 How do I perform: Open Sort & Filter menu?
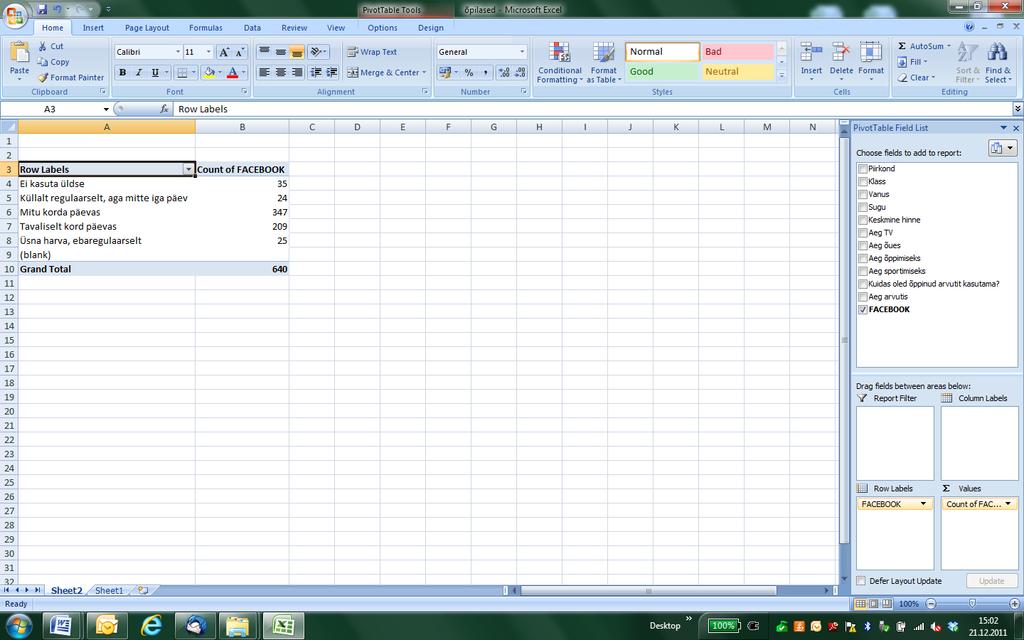pos(967,63)
